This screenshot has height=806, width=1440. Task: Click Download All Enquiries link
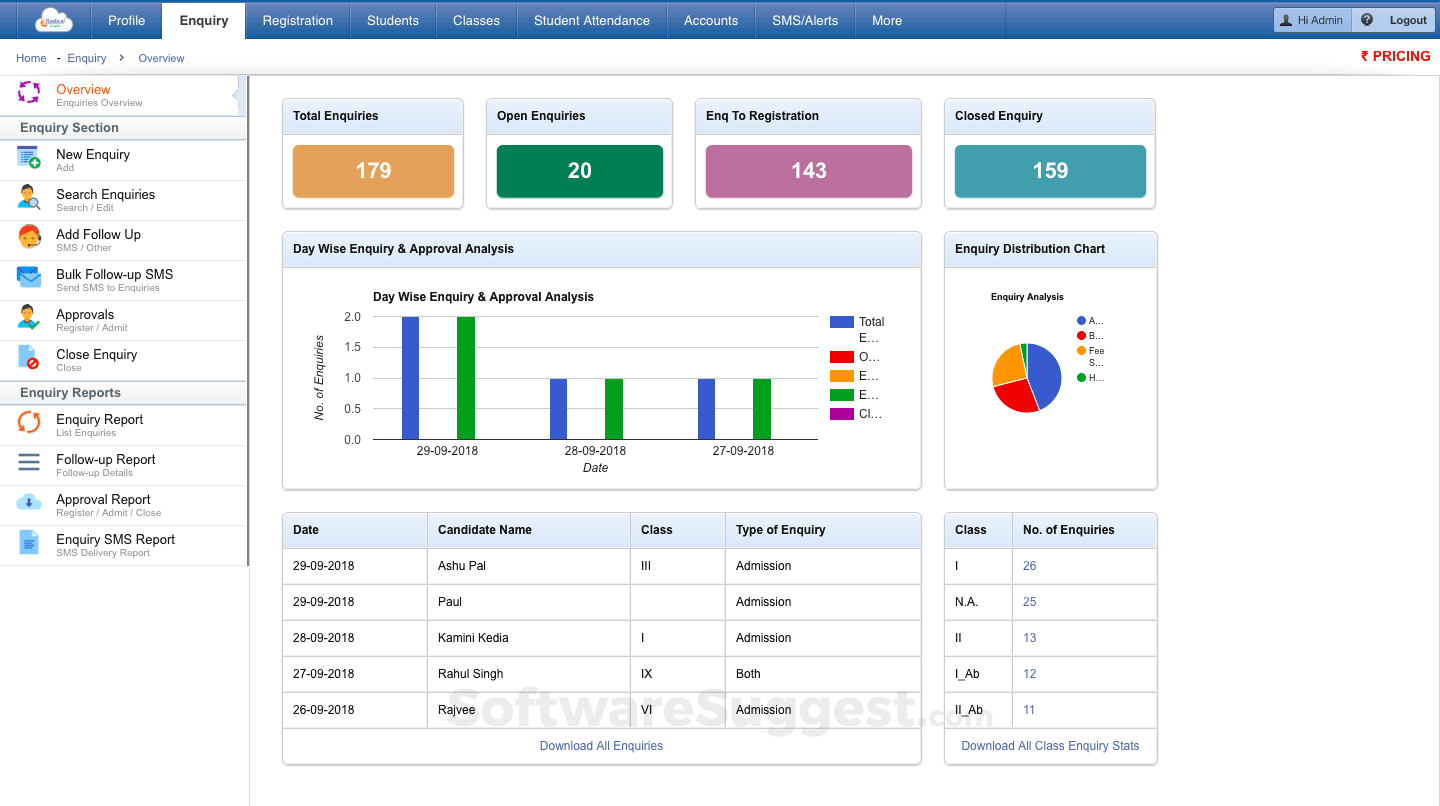[x=601, y=745]
